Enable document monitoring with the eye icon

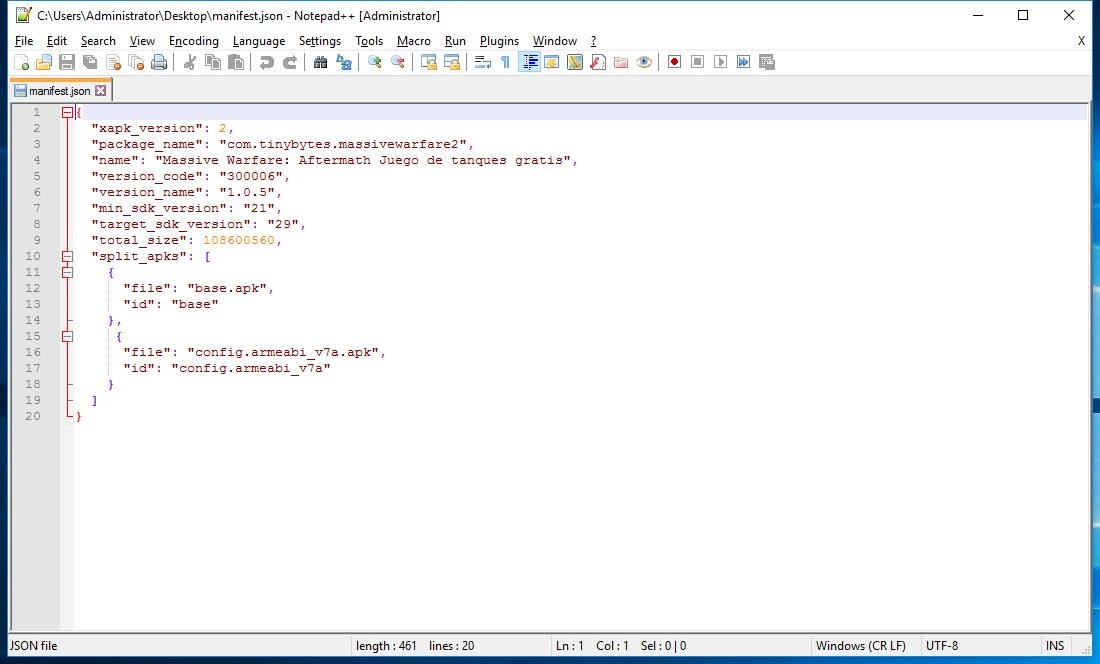point(644,62)
